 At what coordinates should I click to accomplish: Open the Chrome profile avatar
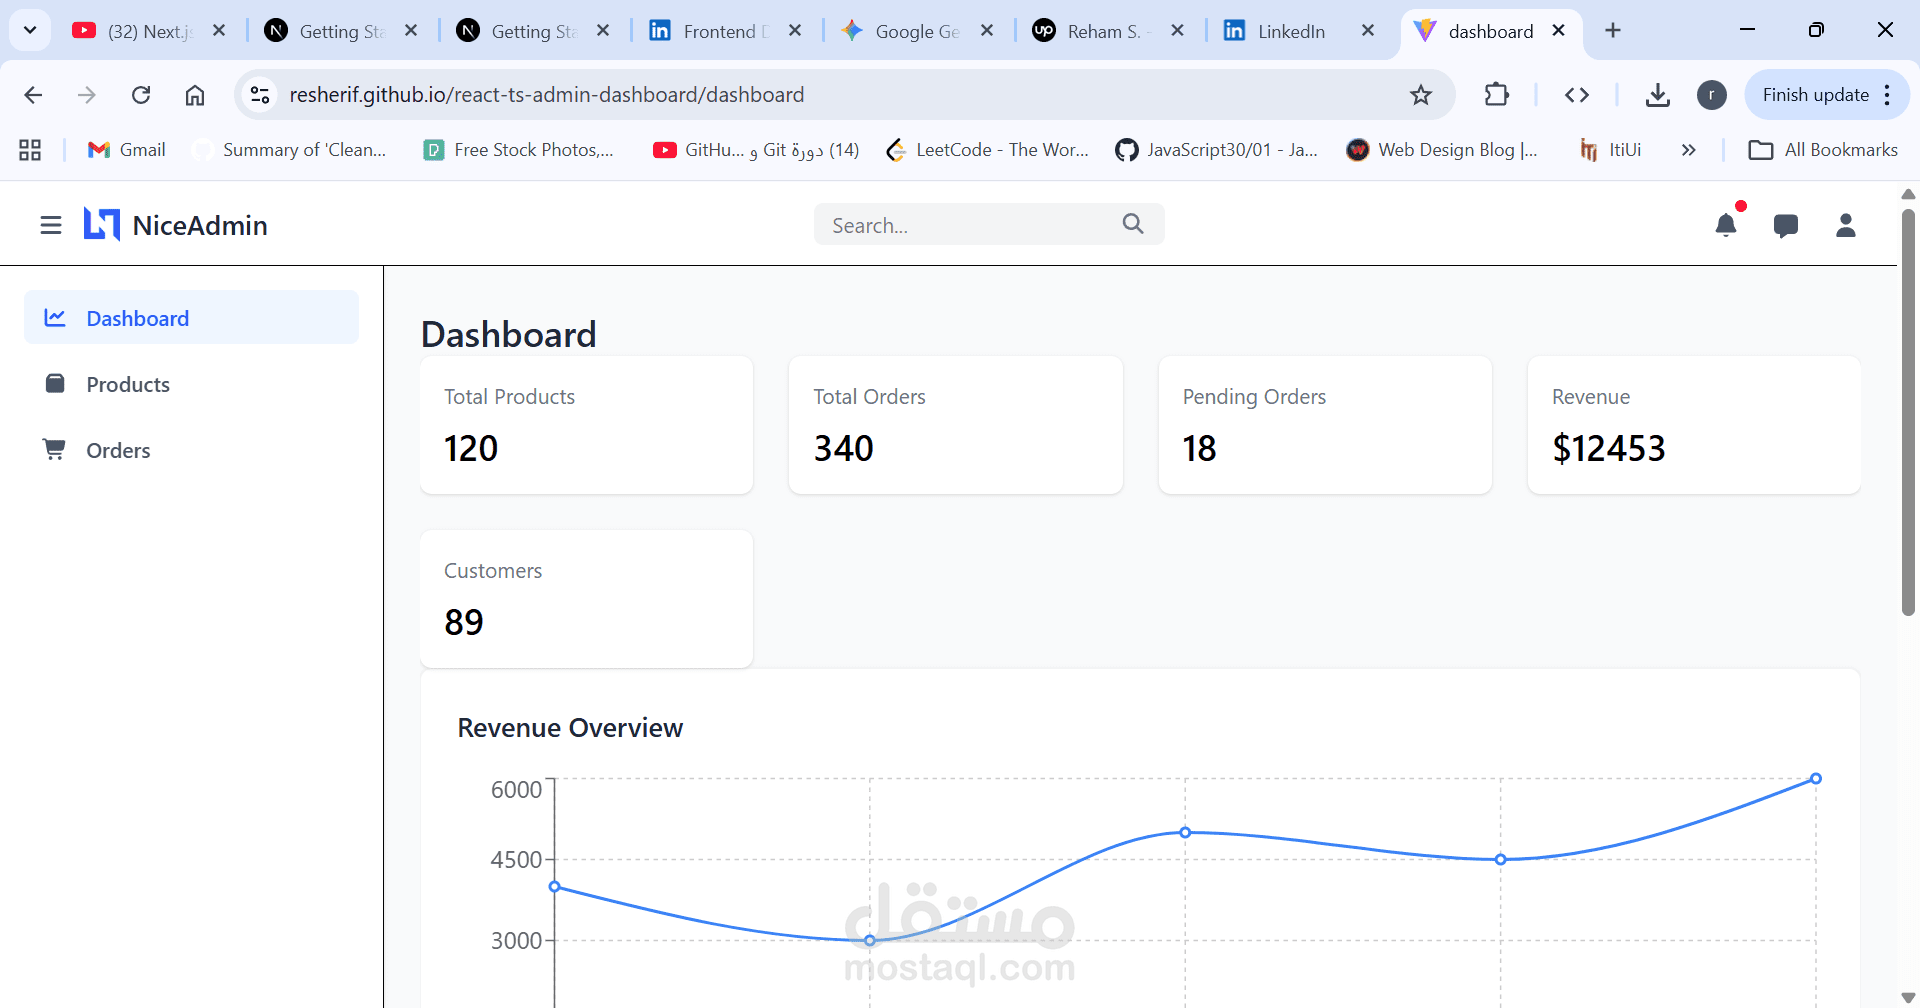pos(1712,95)
